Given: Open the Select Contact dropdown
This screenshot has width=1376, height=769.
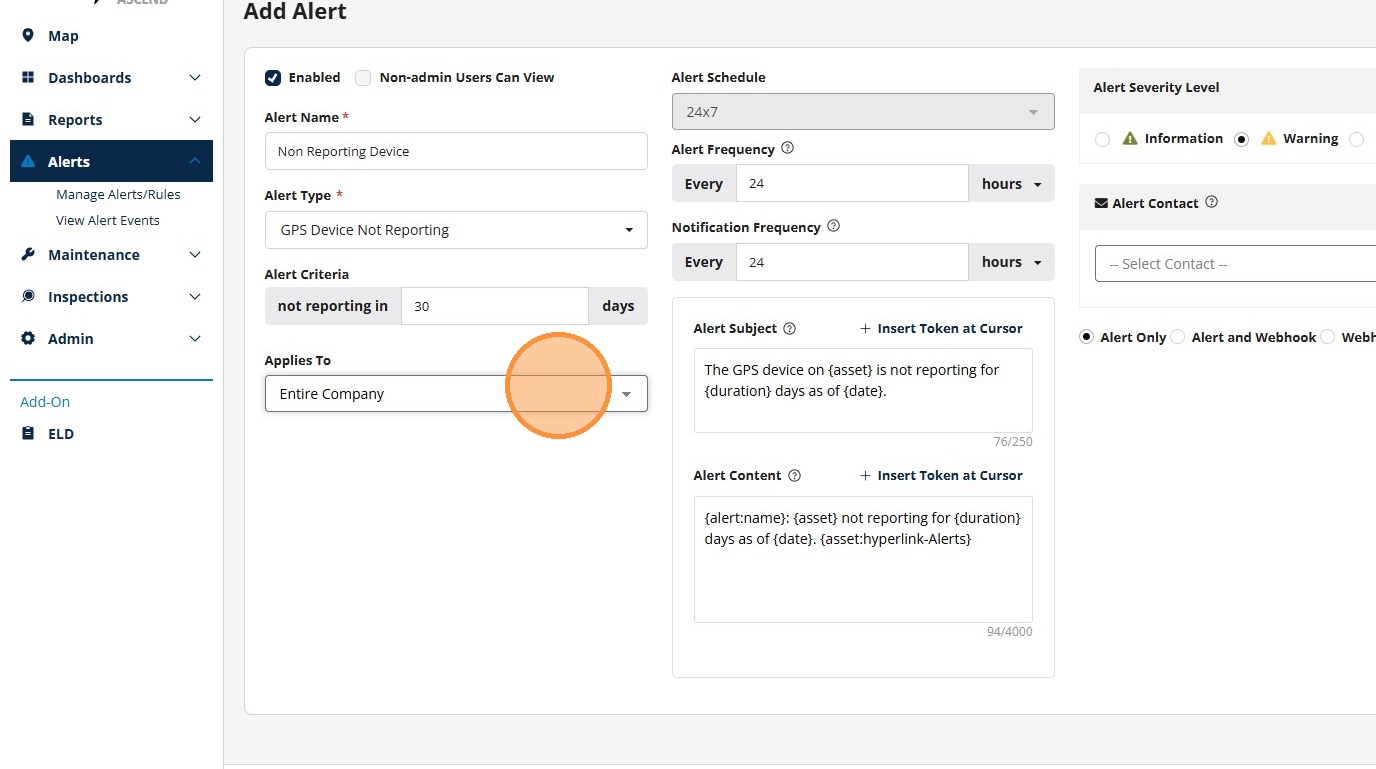Looking at the screenshot, I should click(1236, 264).
